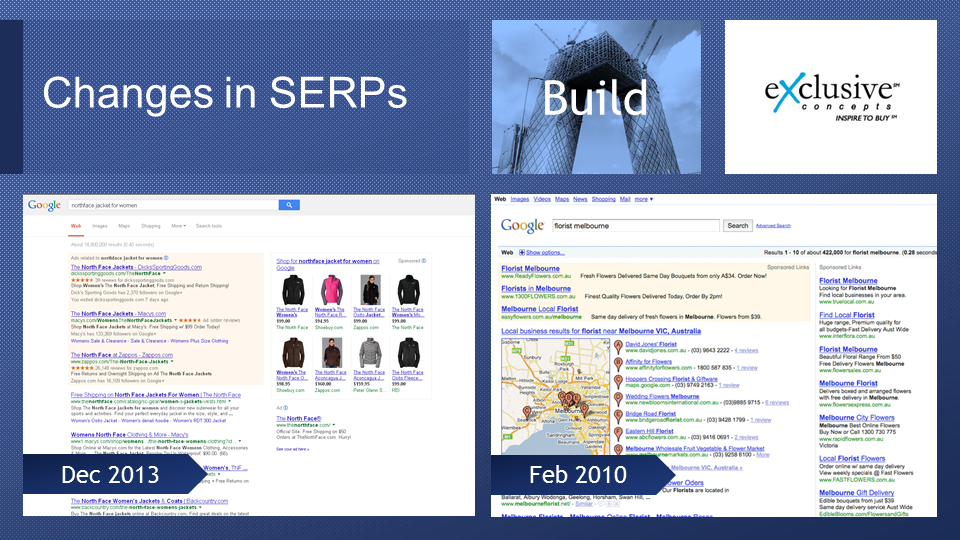The height and width of the screenshot is (540, 960).
Task: Click the info icon next to Sponsored label
Action: click(424, 261)
